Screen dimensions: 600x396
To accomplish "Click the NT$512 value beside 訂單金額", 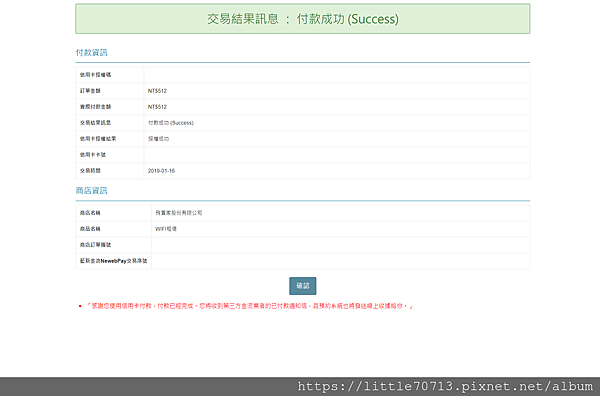I will coord(157,91).
